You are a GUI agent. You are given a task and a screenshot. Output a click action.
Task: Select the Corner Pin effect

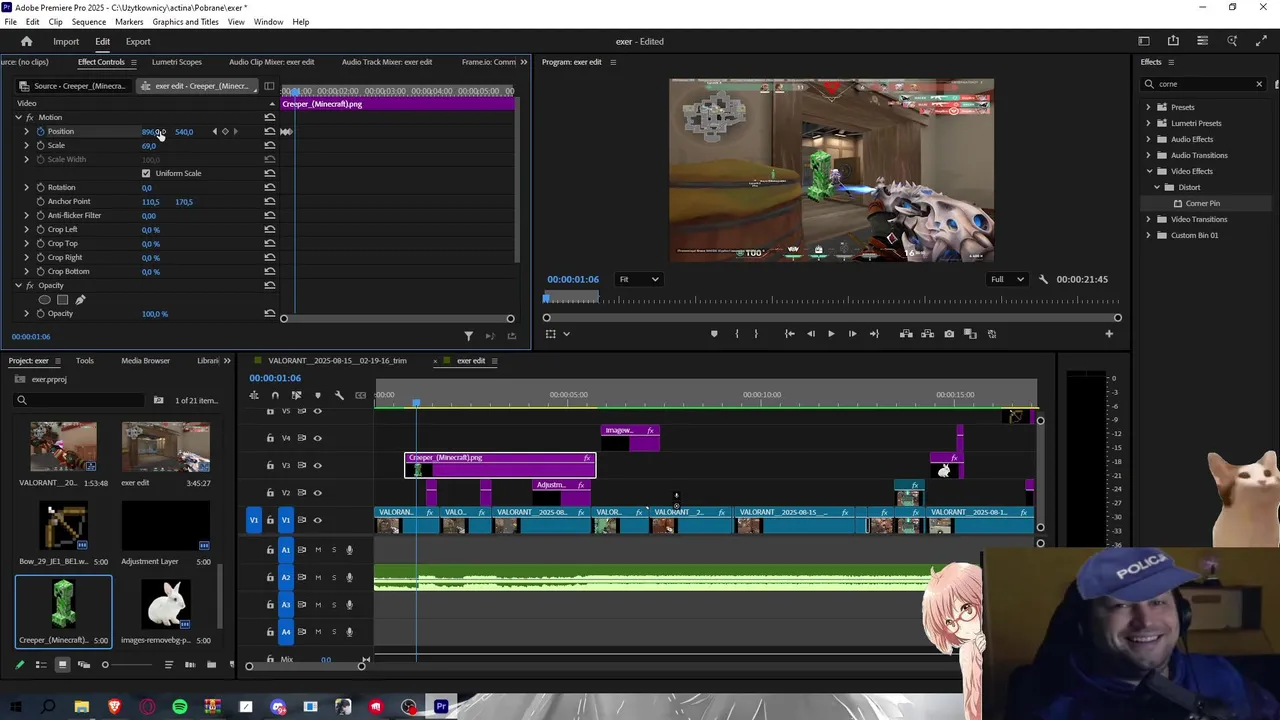pos(1202,203)
